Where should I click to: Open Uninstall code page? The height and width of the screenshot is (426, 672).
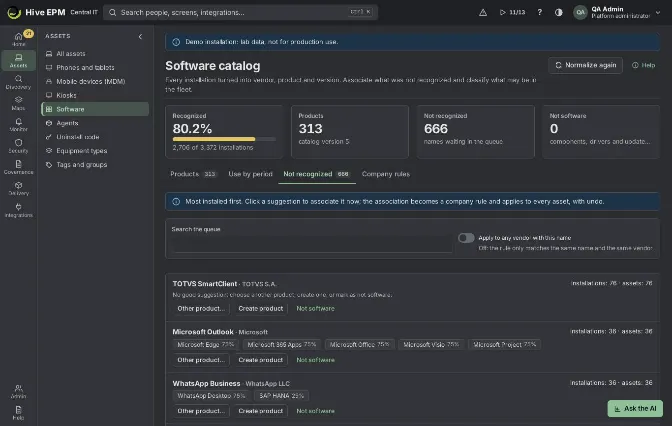(95, 137)
